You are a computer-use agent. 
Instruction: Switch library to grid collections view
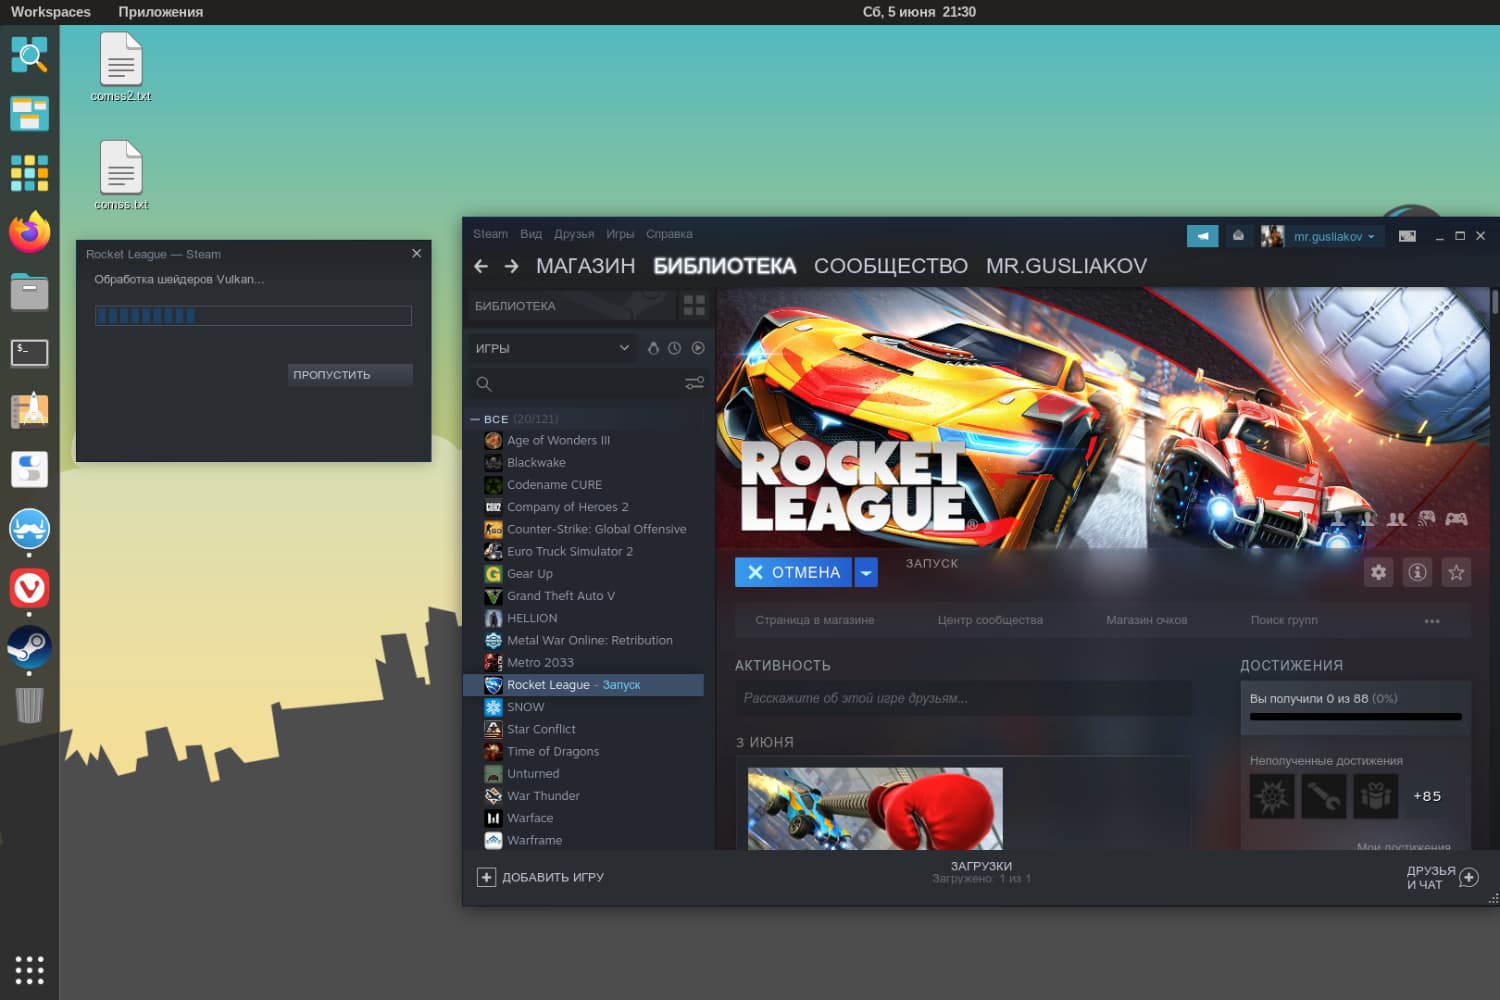click(694, 305)
